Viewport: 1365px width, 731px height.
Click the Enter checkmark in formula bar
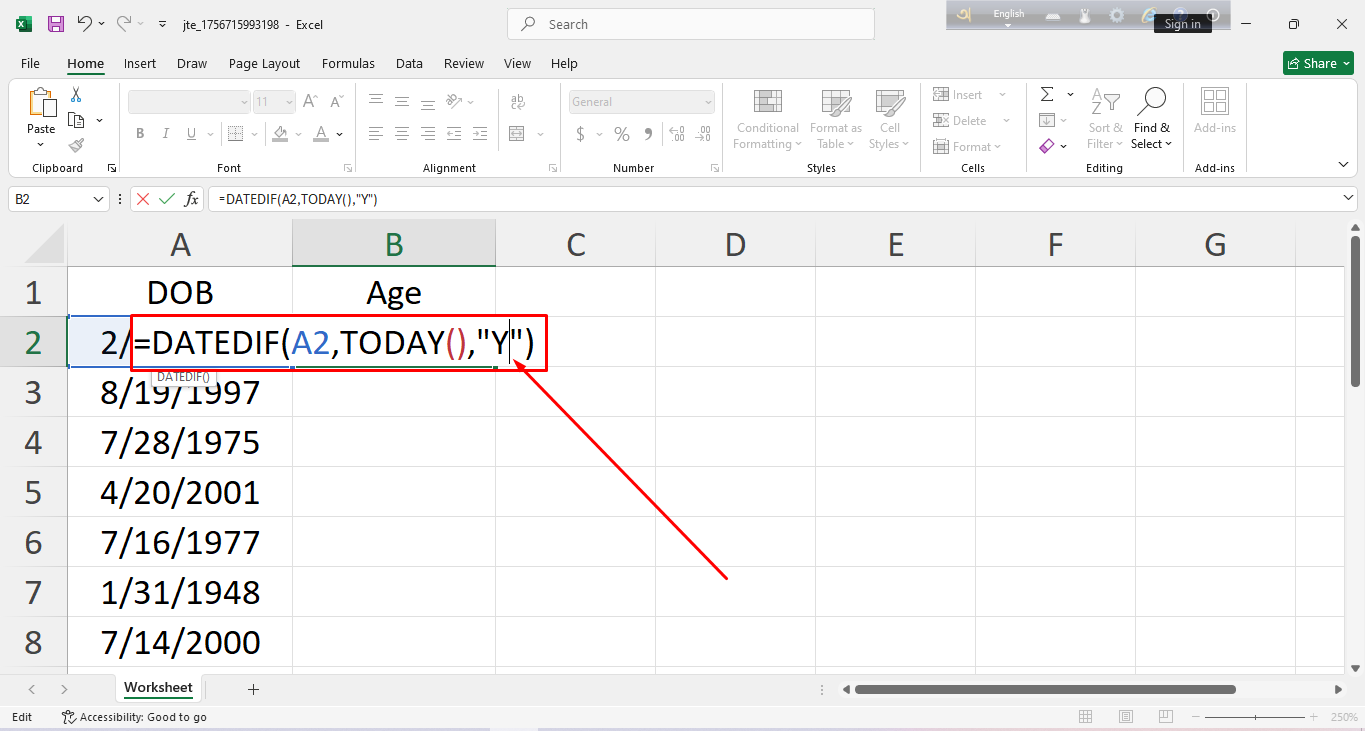click(x=166, y=199)
